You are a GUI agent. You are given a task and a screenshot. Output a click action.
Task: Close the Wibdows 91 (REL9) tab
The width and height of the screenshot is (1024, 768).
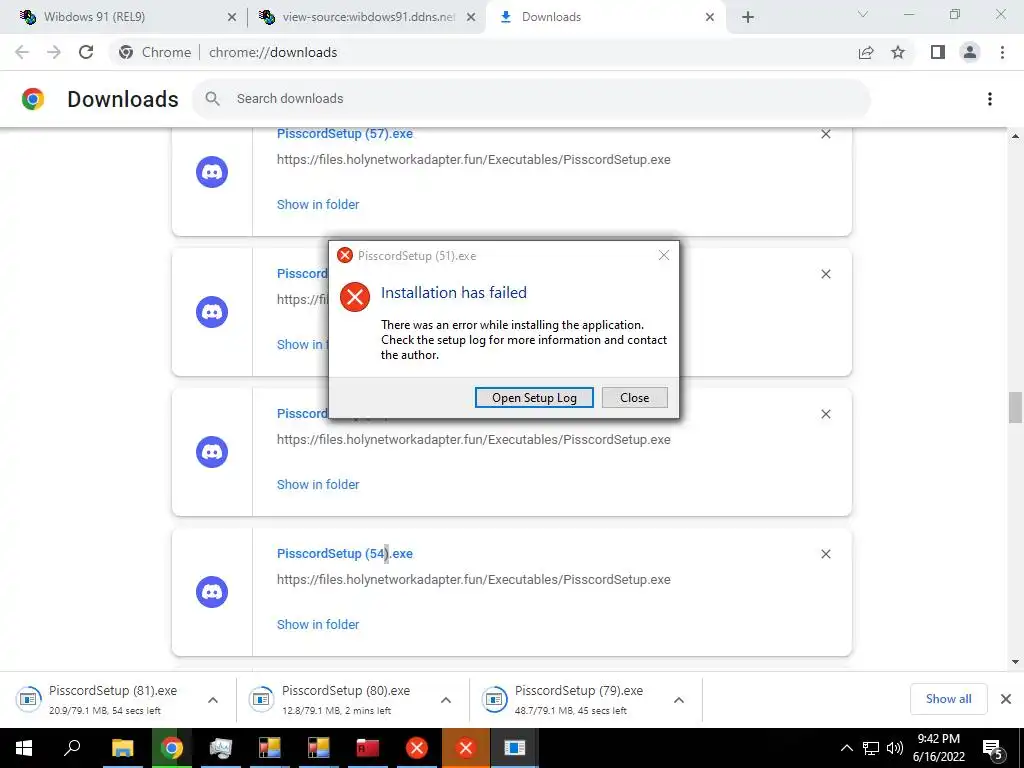pyautogui.click(x=231, y=18)
